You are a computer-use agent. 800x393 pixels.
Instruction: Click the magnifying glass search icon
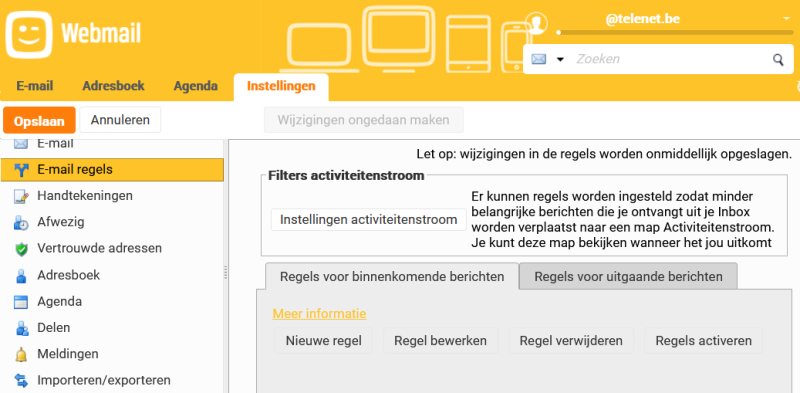click(778, 60)
